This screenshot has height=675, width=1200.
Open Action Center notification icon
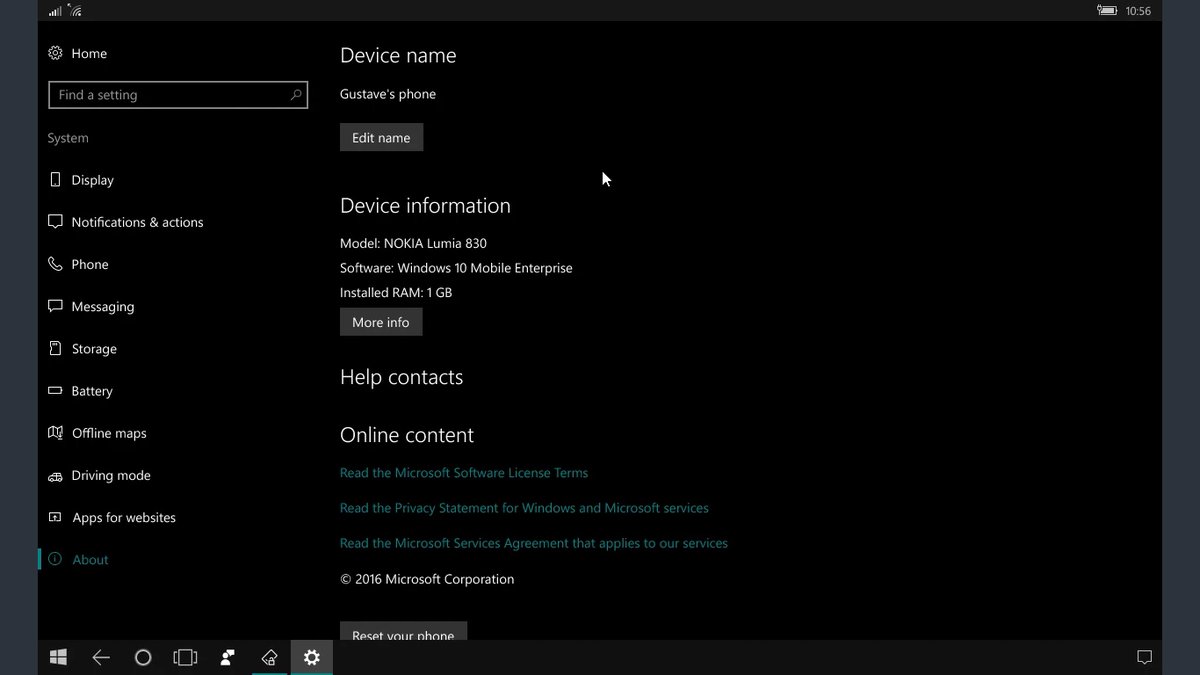coord(1144,657)
